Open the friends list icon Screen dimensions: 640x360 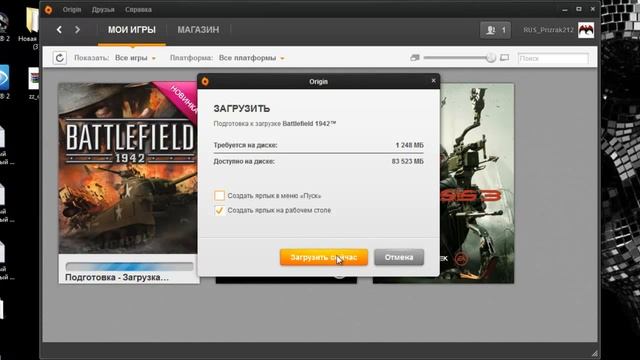495,30
